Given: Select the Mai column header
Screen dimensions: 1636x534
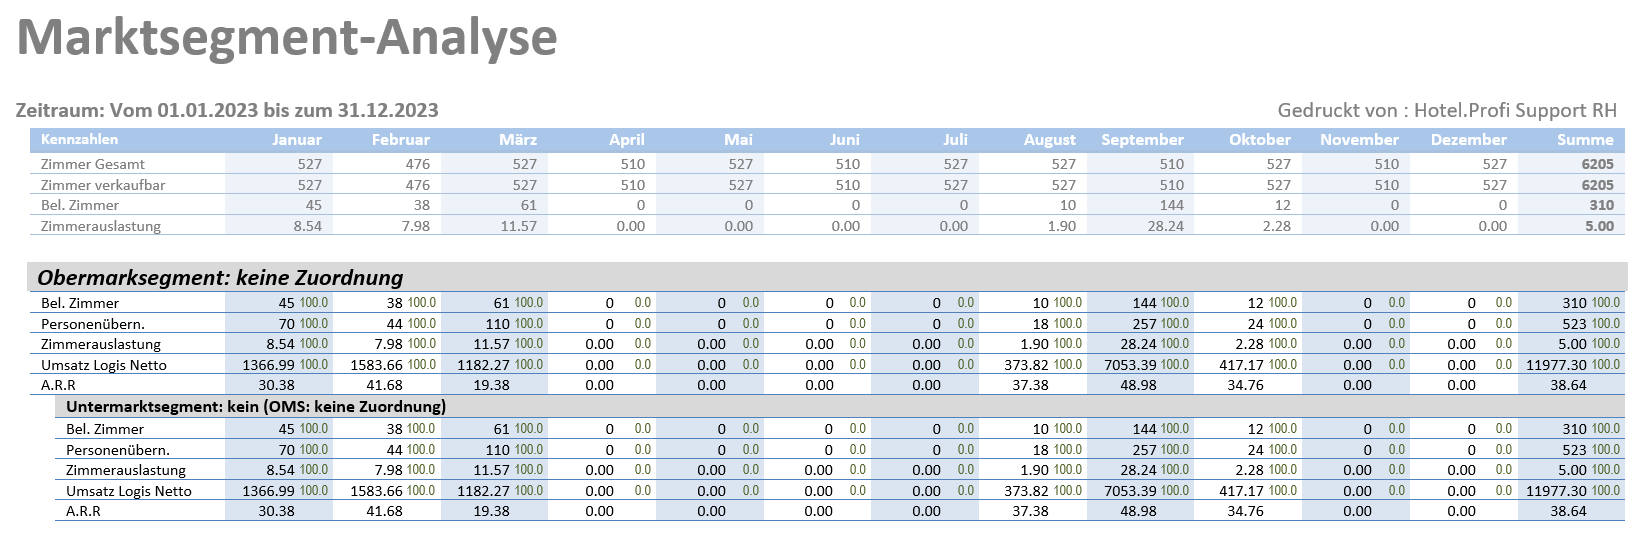Looking at the screenshot, I should (x=738, y=140).
